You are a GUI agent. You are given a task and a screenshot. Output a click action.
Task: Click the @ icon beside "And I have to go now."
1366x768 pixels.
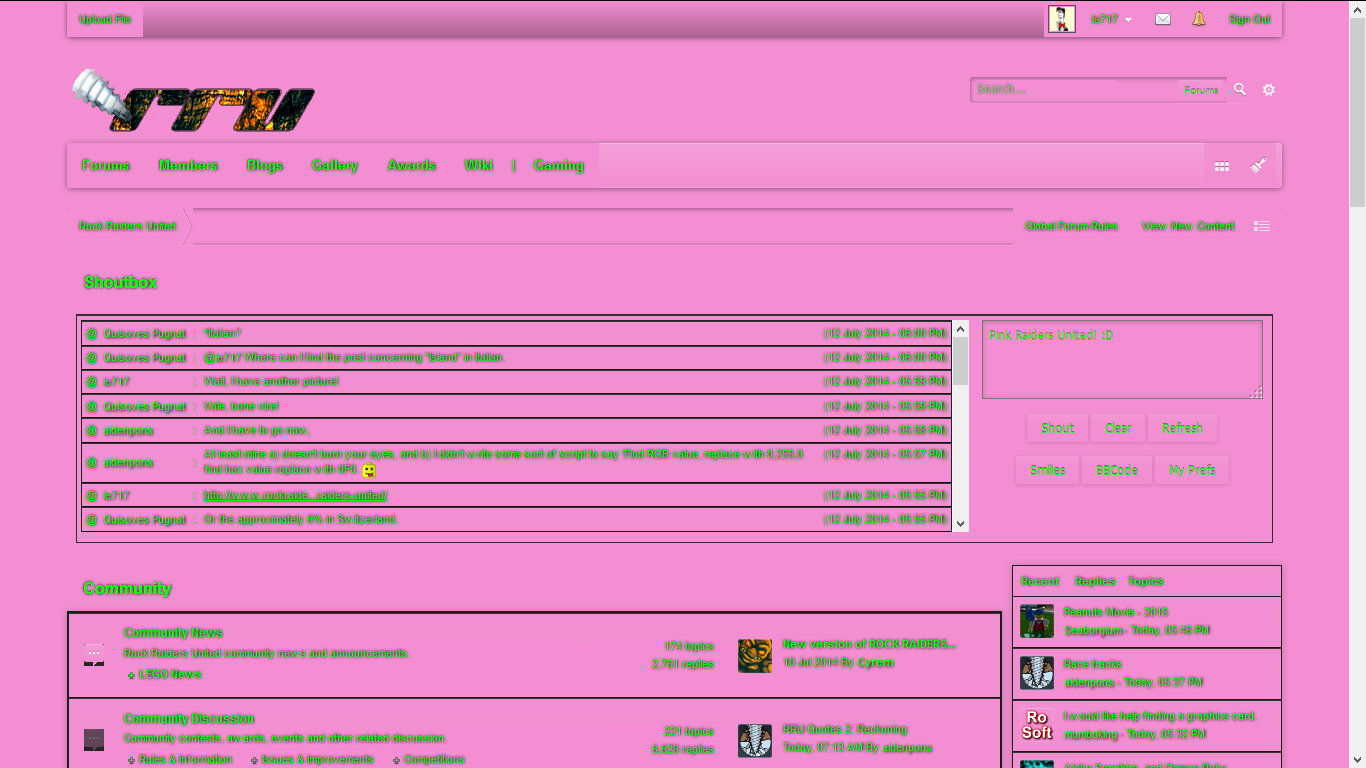[92, 430]
